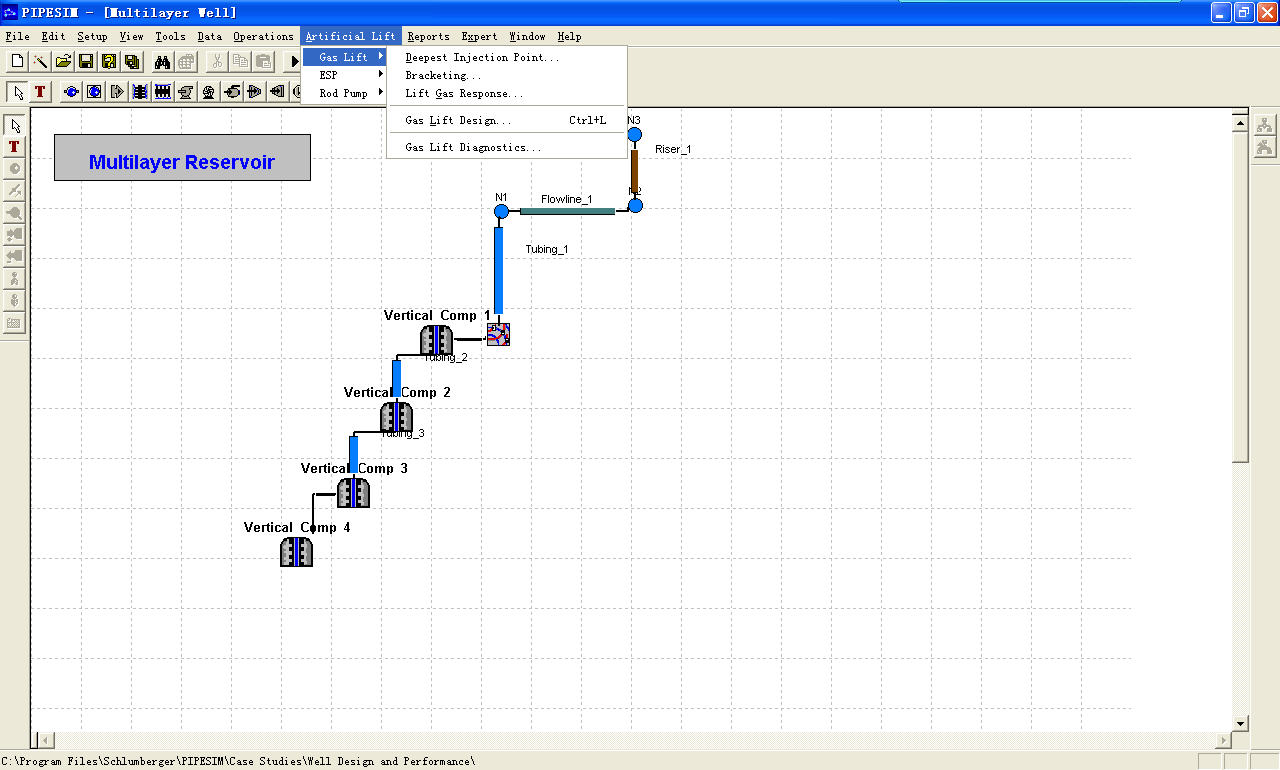
Task: Select the Vertical Comp 1 completion object
Action: click(x=437, y=340)
